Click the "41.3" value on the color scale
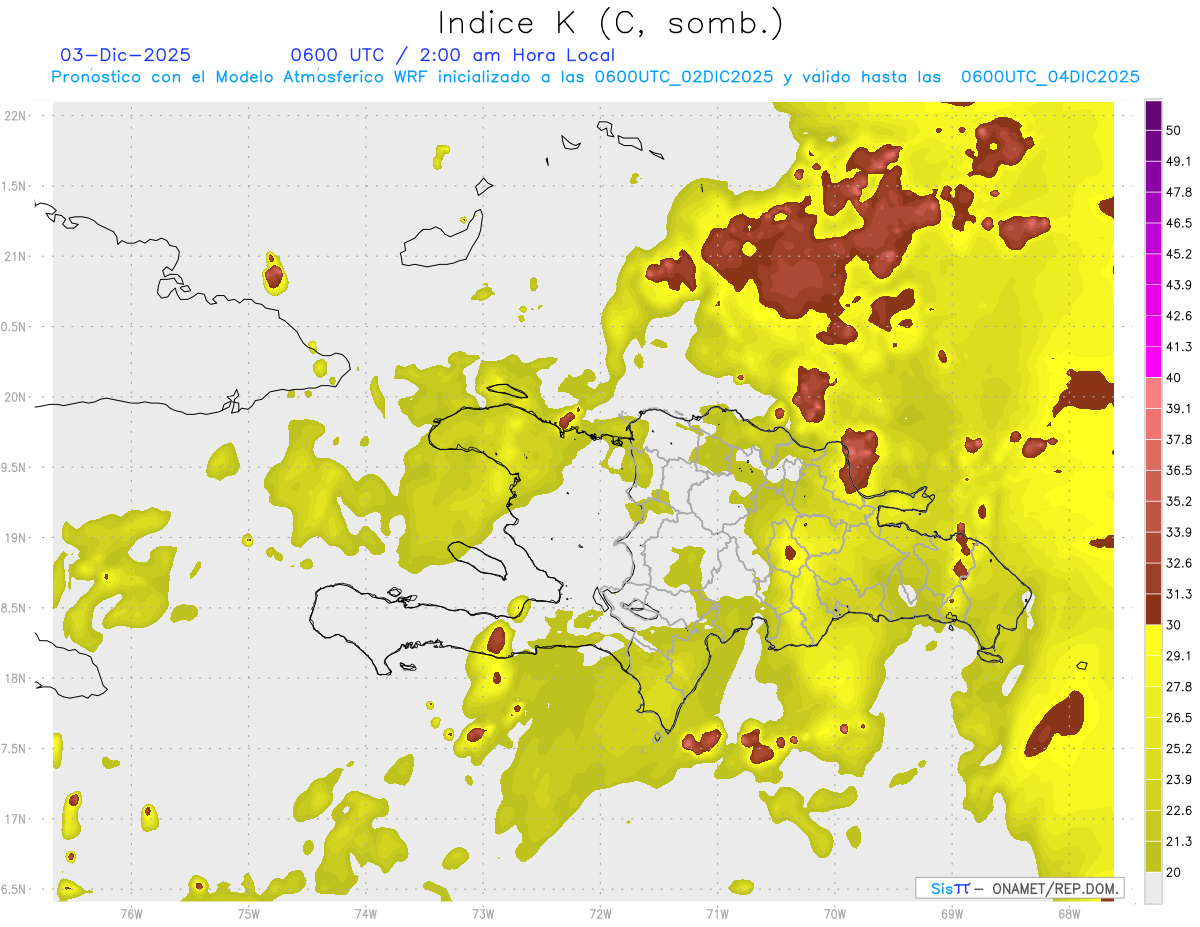Image resolution: width=1200 pixels, height=927 pixels. click(x=1179, y=347)
